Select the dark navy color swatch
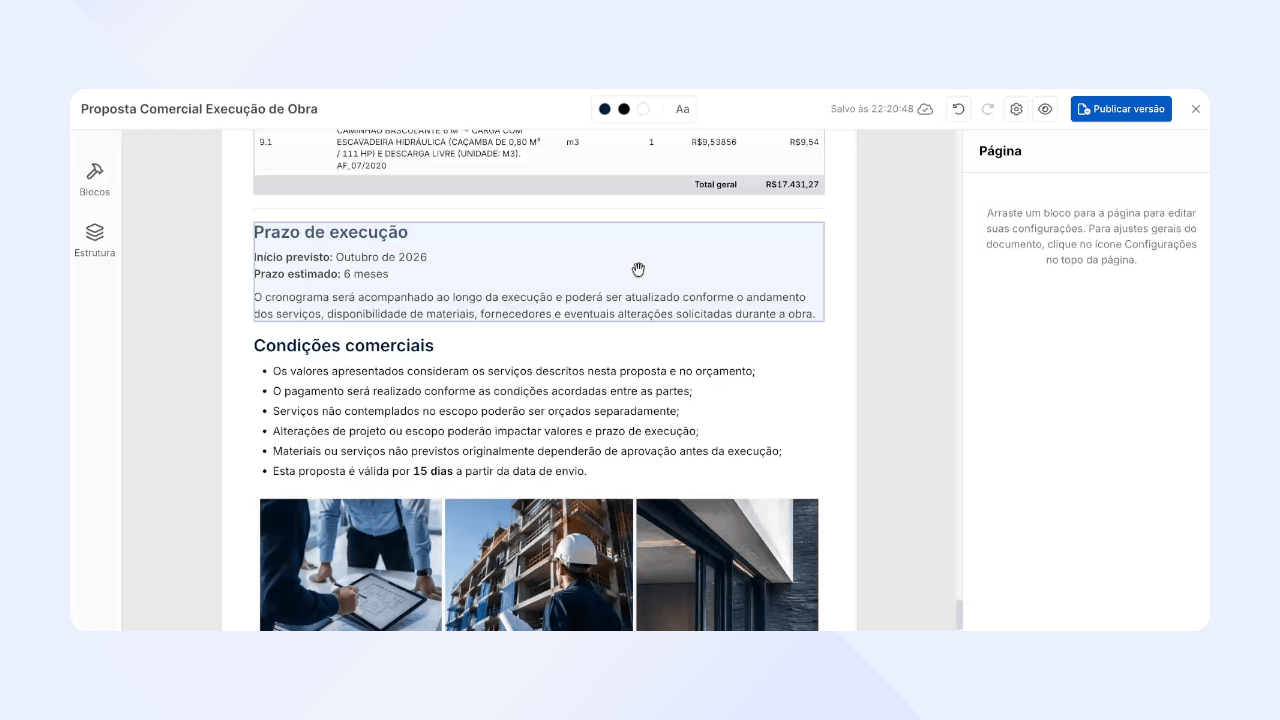Viewport: 1280px width, 720px height. pos(604,109)
